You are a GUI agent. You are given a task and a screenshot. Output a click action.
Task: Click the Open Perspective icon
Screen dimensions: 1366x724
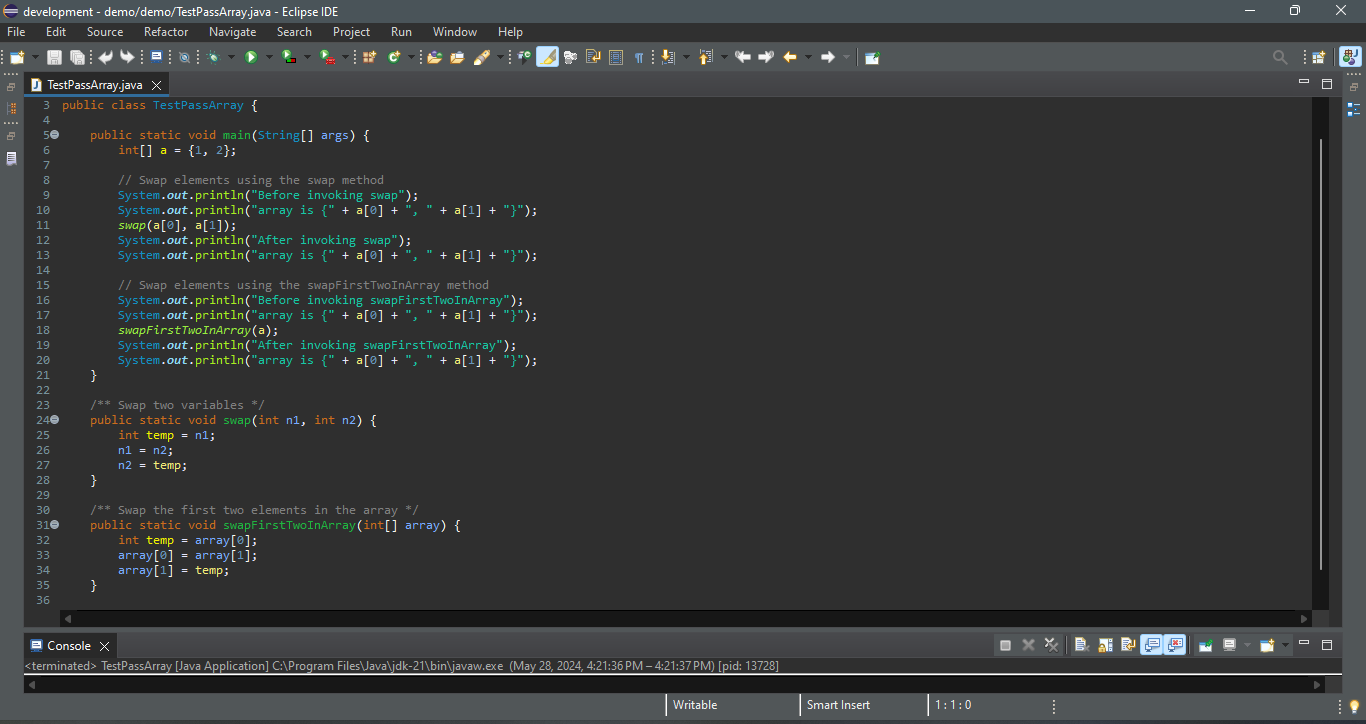(1318, 57)
